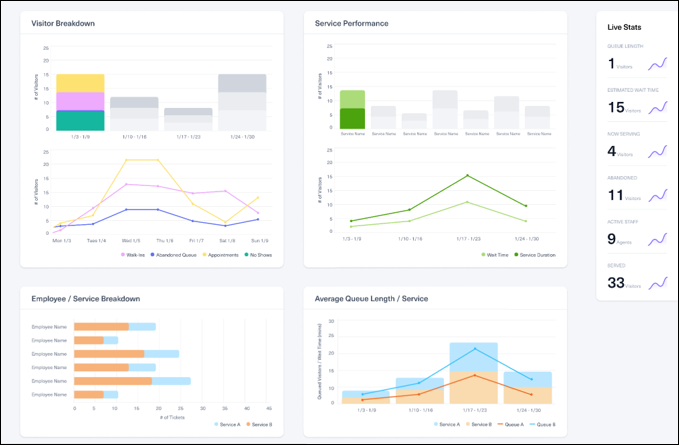Viewport: 679px width, 445px height.
Task: Select the gray 1/17 - 1/23 Visitor Breakdown bar
Action: [188, 119]
